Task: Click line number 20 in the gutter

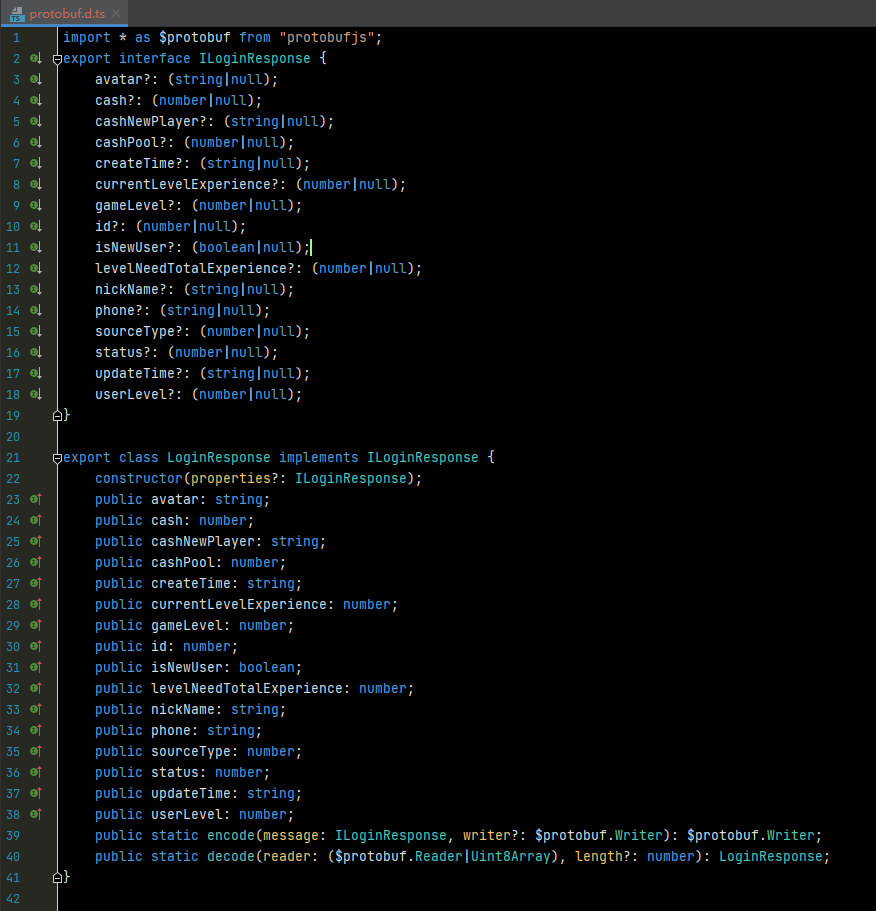Action: pyautogui.click(x=13, y=436)
